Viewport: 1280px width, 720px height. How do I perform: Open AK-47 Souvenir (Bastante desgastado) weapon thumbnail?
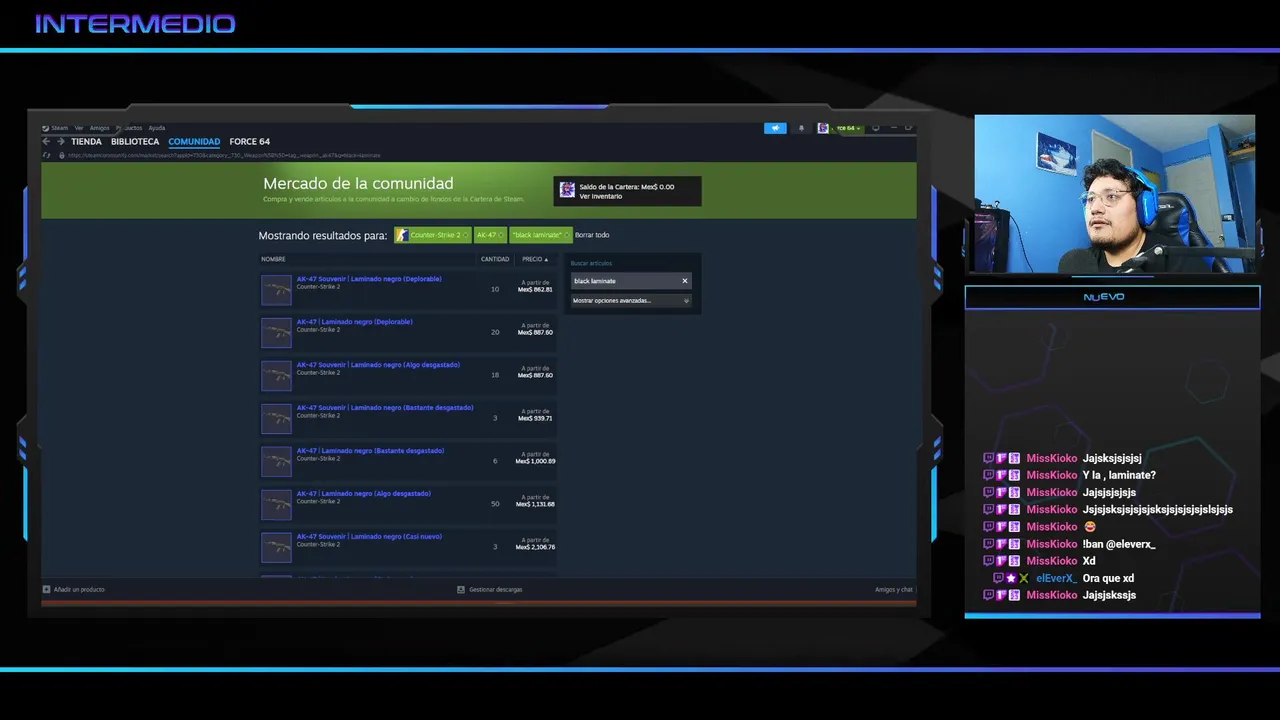276,419
